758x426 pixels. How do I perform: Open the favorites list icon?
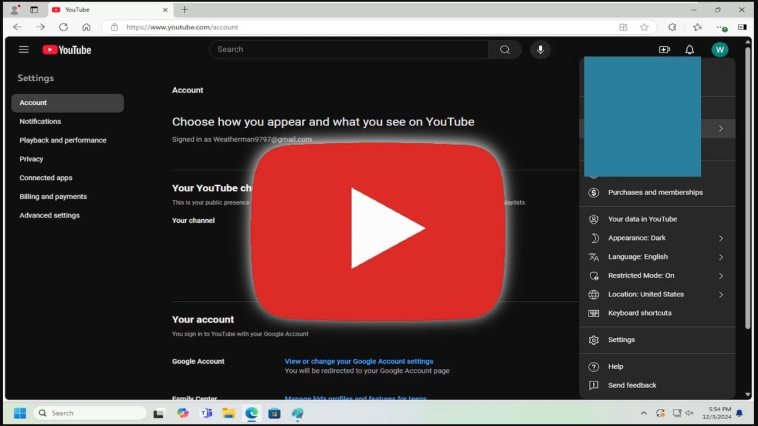pyautogui.click(x=697, y=27)
